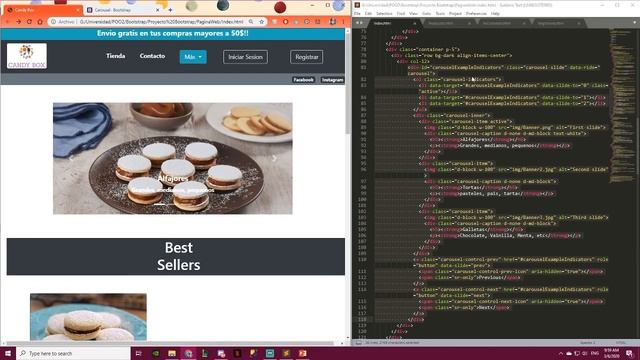Click the taskbar clock

tap(611, 353)
